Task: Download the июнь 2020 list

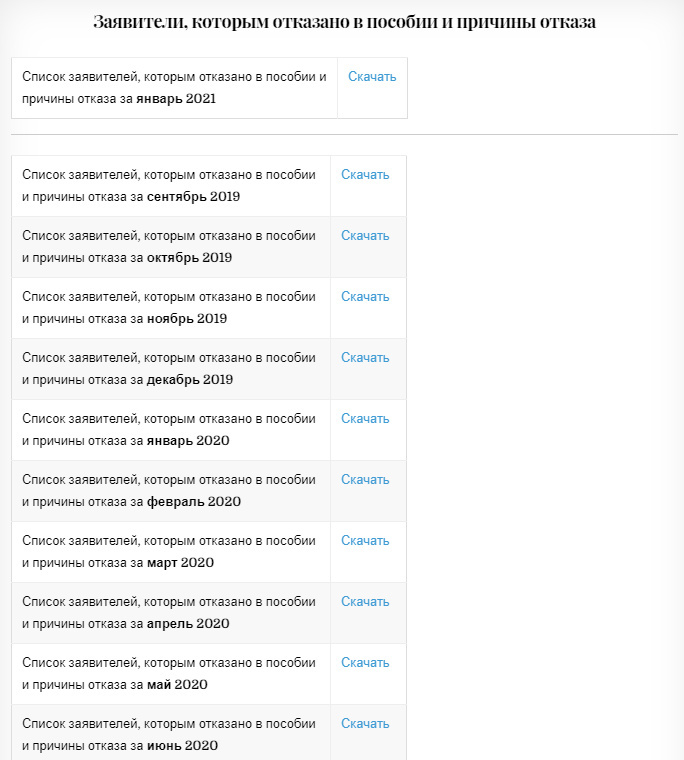Action: [365, 724]
